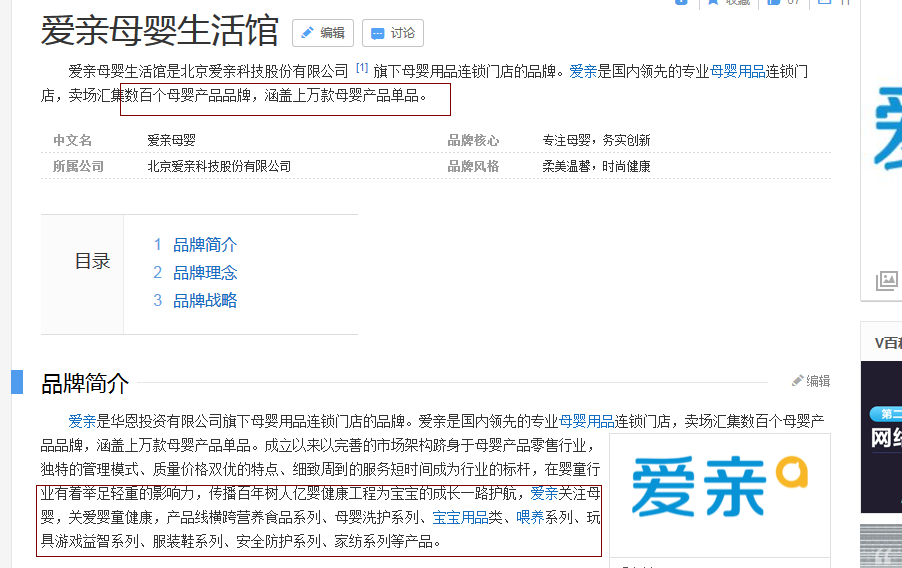The height and width of the screenshot is (568, 902).
Task: Open the 喂养 link
Action: pyautogui.click(x=530, y=517)
